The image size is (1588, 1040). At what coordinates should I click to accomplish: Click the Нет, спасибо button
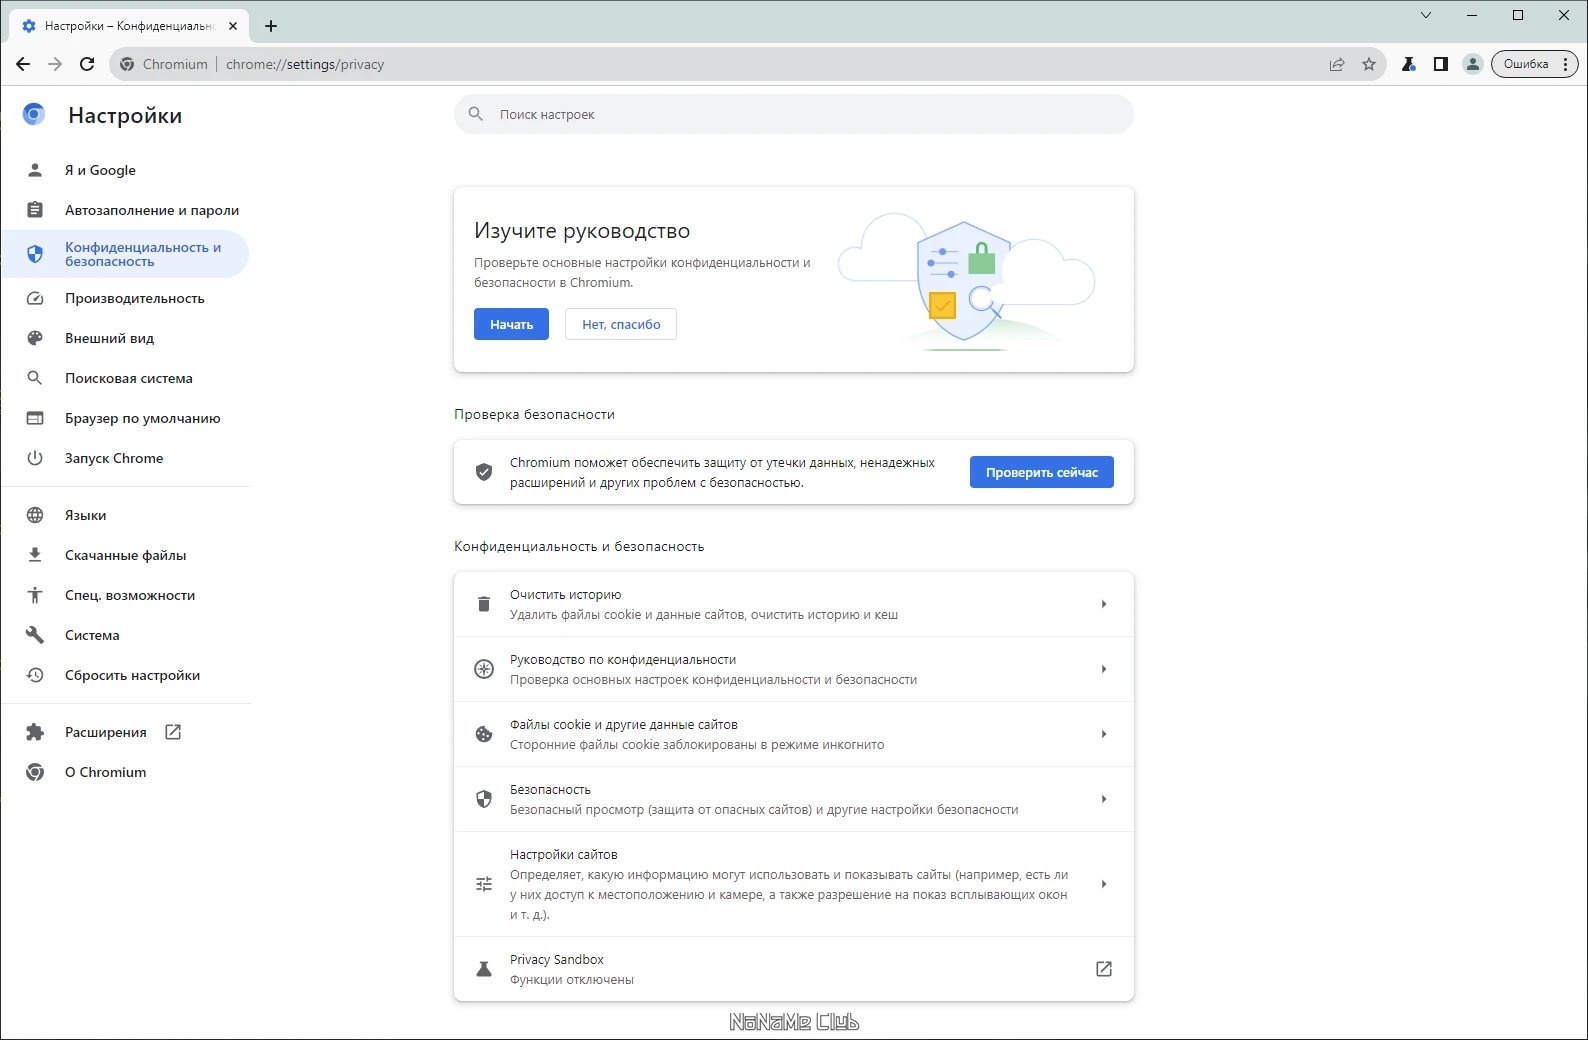[x=621, y=324]
